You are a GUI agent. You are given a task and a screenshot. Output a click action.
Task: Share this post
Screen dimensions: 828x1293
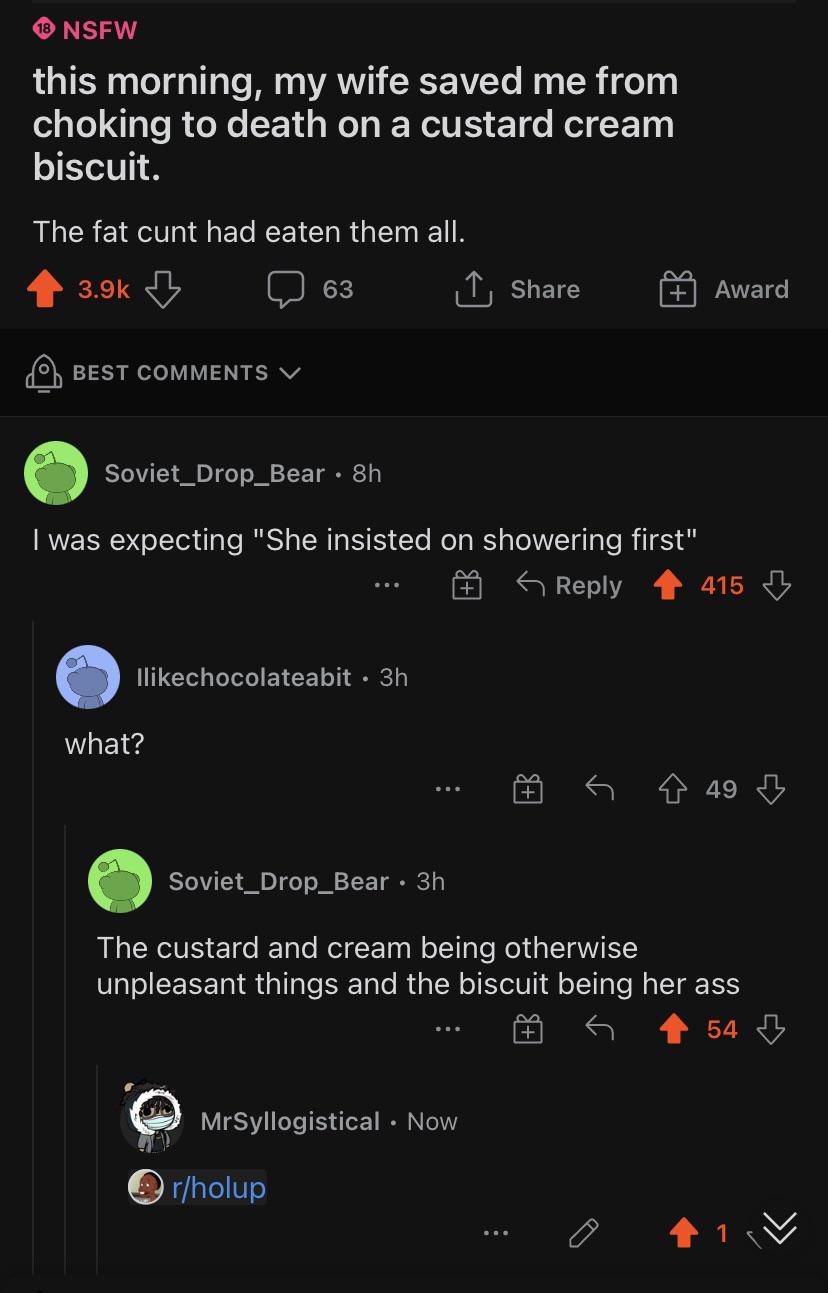(x=518, y=290)
